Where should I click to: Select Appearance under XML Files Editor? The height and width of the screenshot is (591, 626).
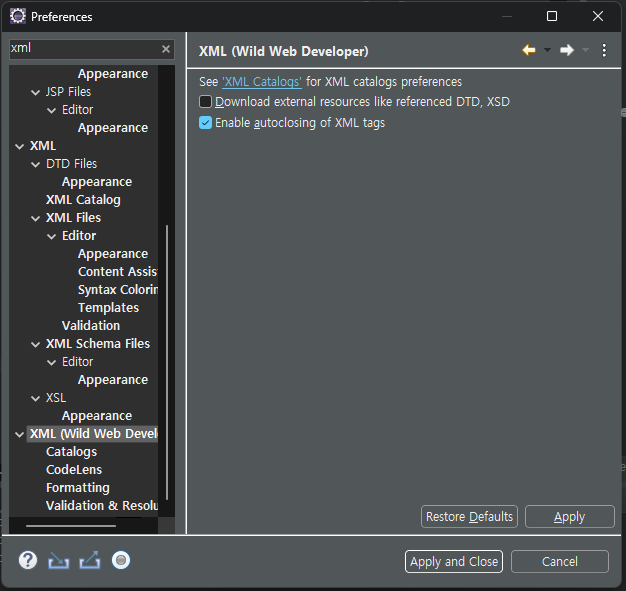(113, 254)
